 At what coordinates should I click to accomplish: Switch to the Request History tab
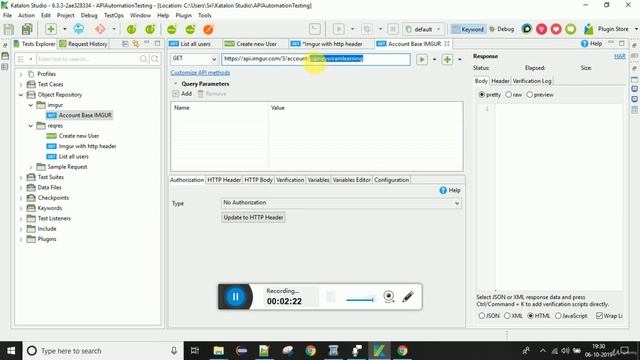(x=84, y=44)
